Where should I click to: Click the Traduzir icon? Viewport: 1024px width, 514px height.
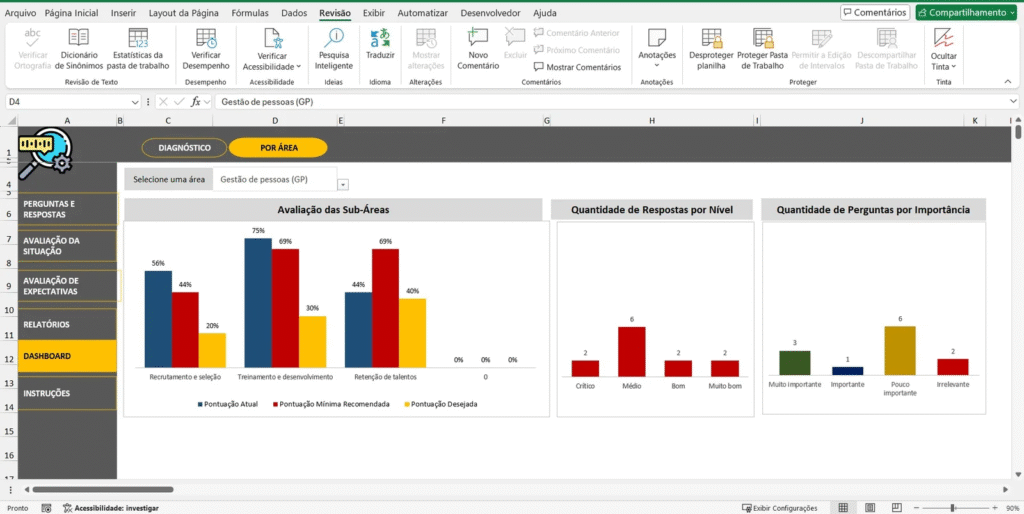380,40
